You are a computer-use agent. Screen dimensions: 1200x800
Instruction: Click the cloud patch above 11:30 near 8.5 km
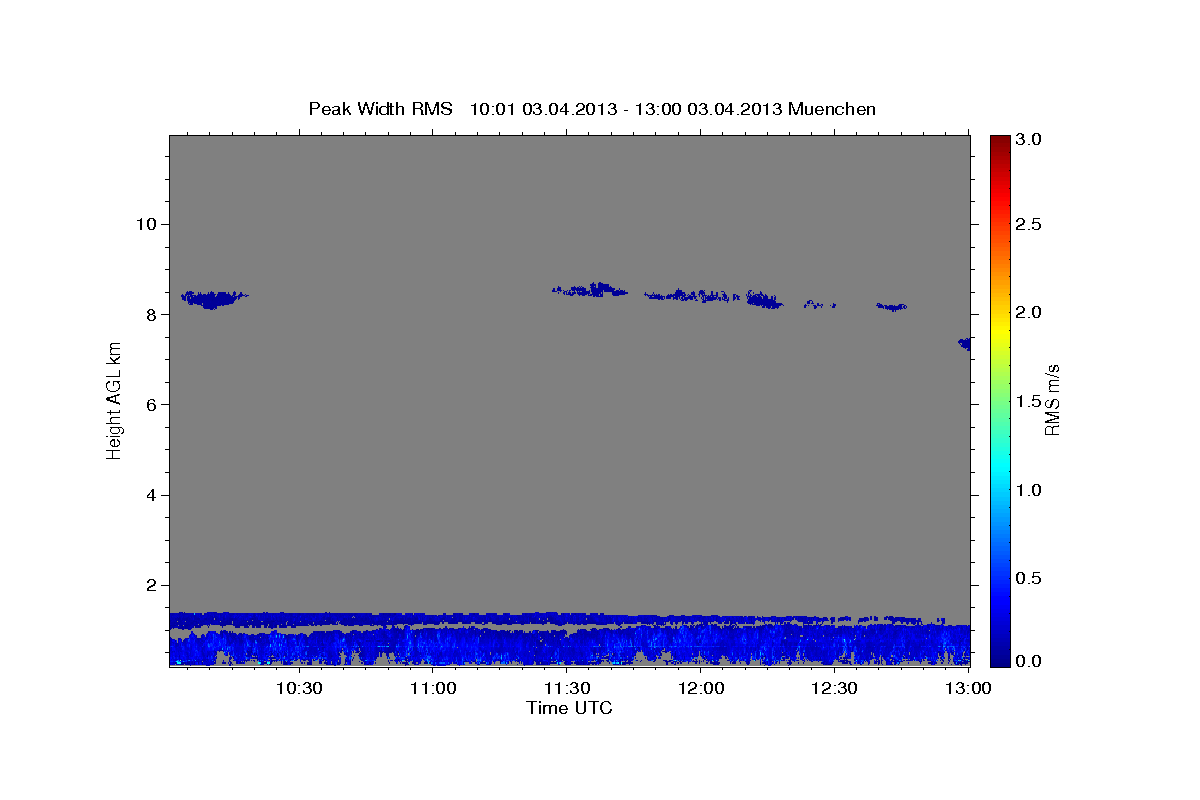coord(592,290)
